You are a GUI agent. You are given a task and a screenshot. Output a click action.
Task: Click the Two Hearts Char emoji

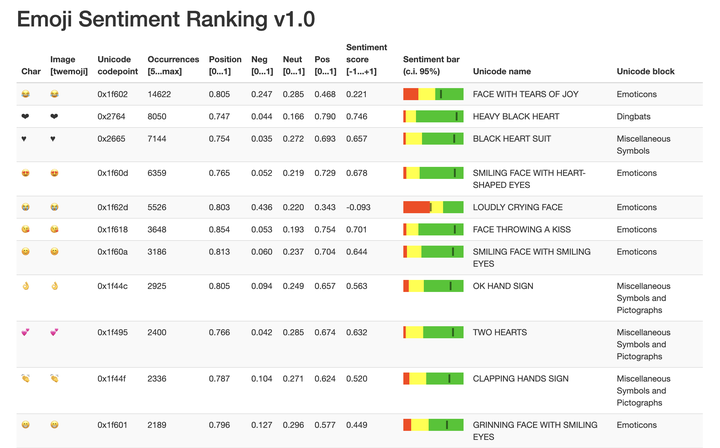tap(26, 332)
